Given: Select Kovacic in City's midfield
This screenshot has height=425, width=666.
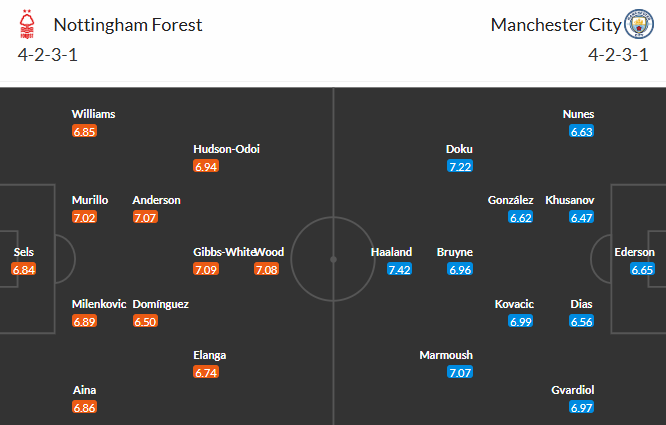Looking at the screenshot, I should click(x=514, y=304).
